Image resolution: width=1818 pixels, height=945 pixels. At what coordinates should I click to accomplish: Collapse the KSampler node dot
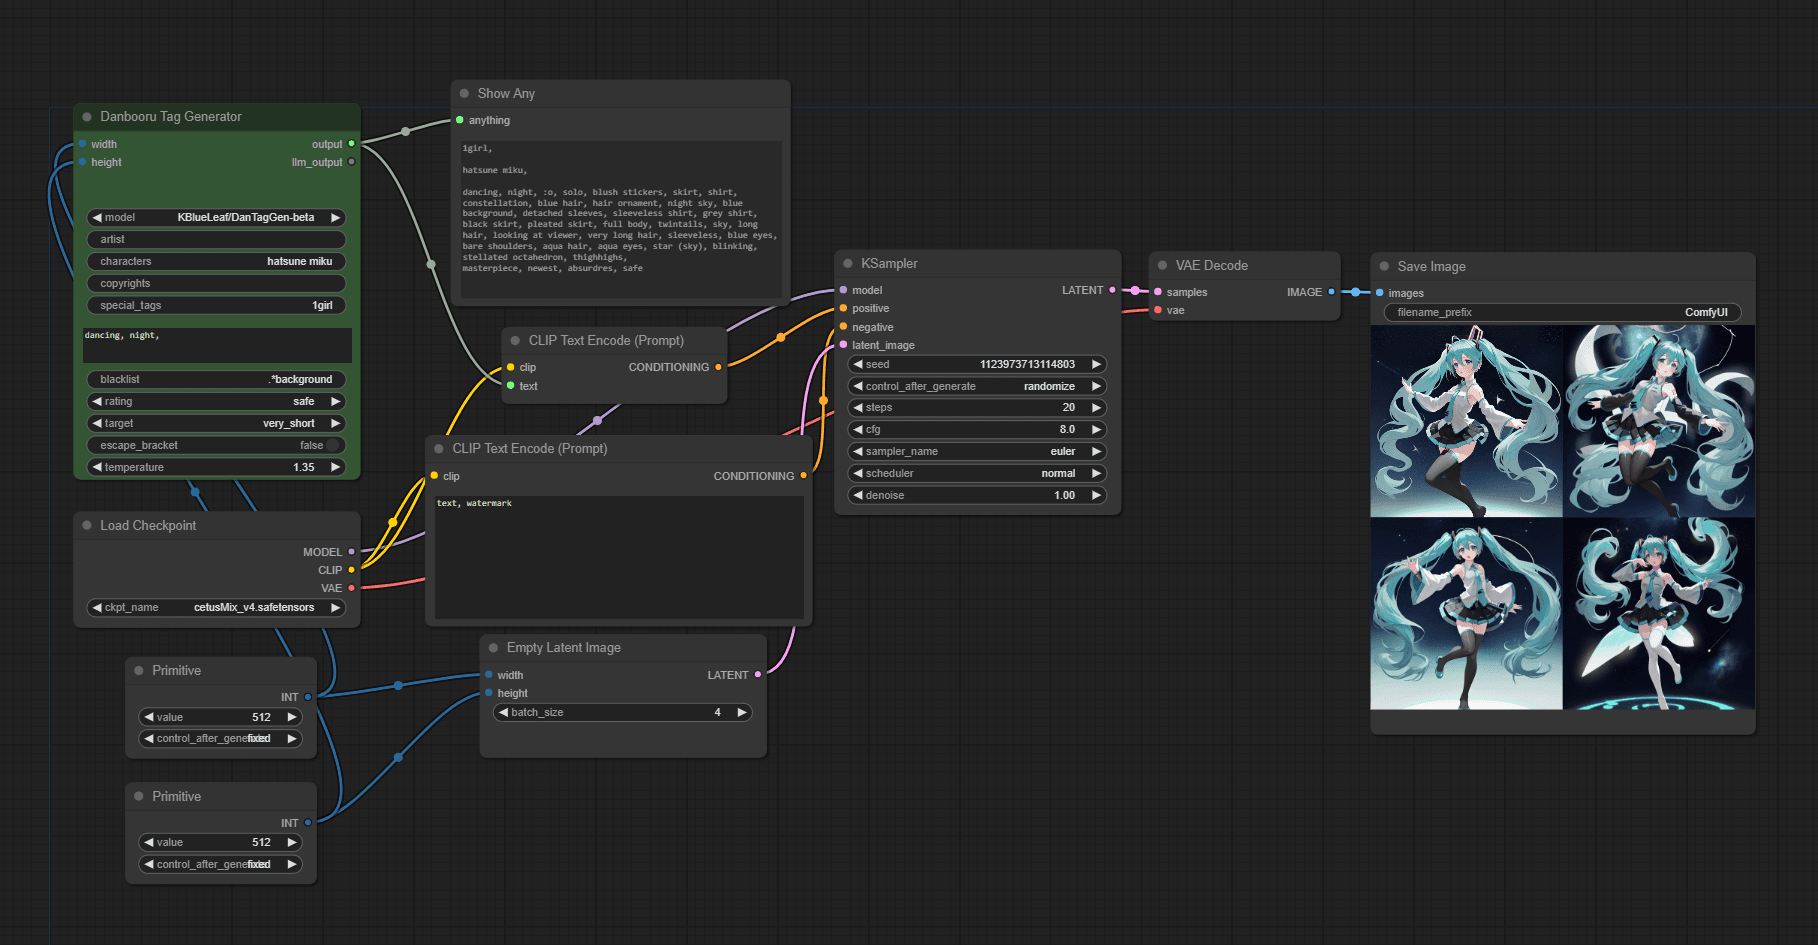click(848, 263)
